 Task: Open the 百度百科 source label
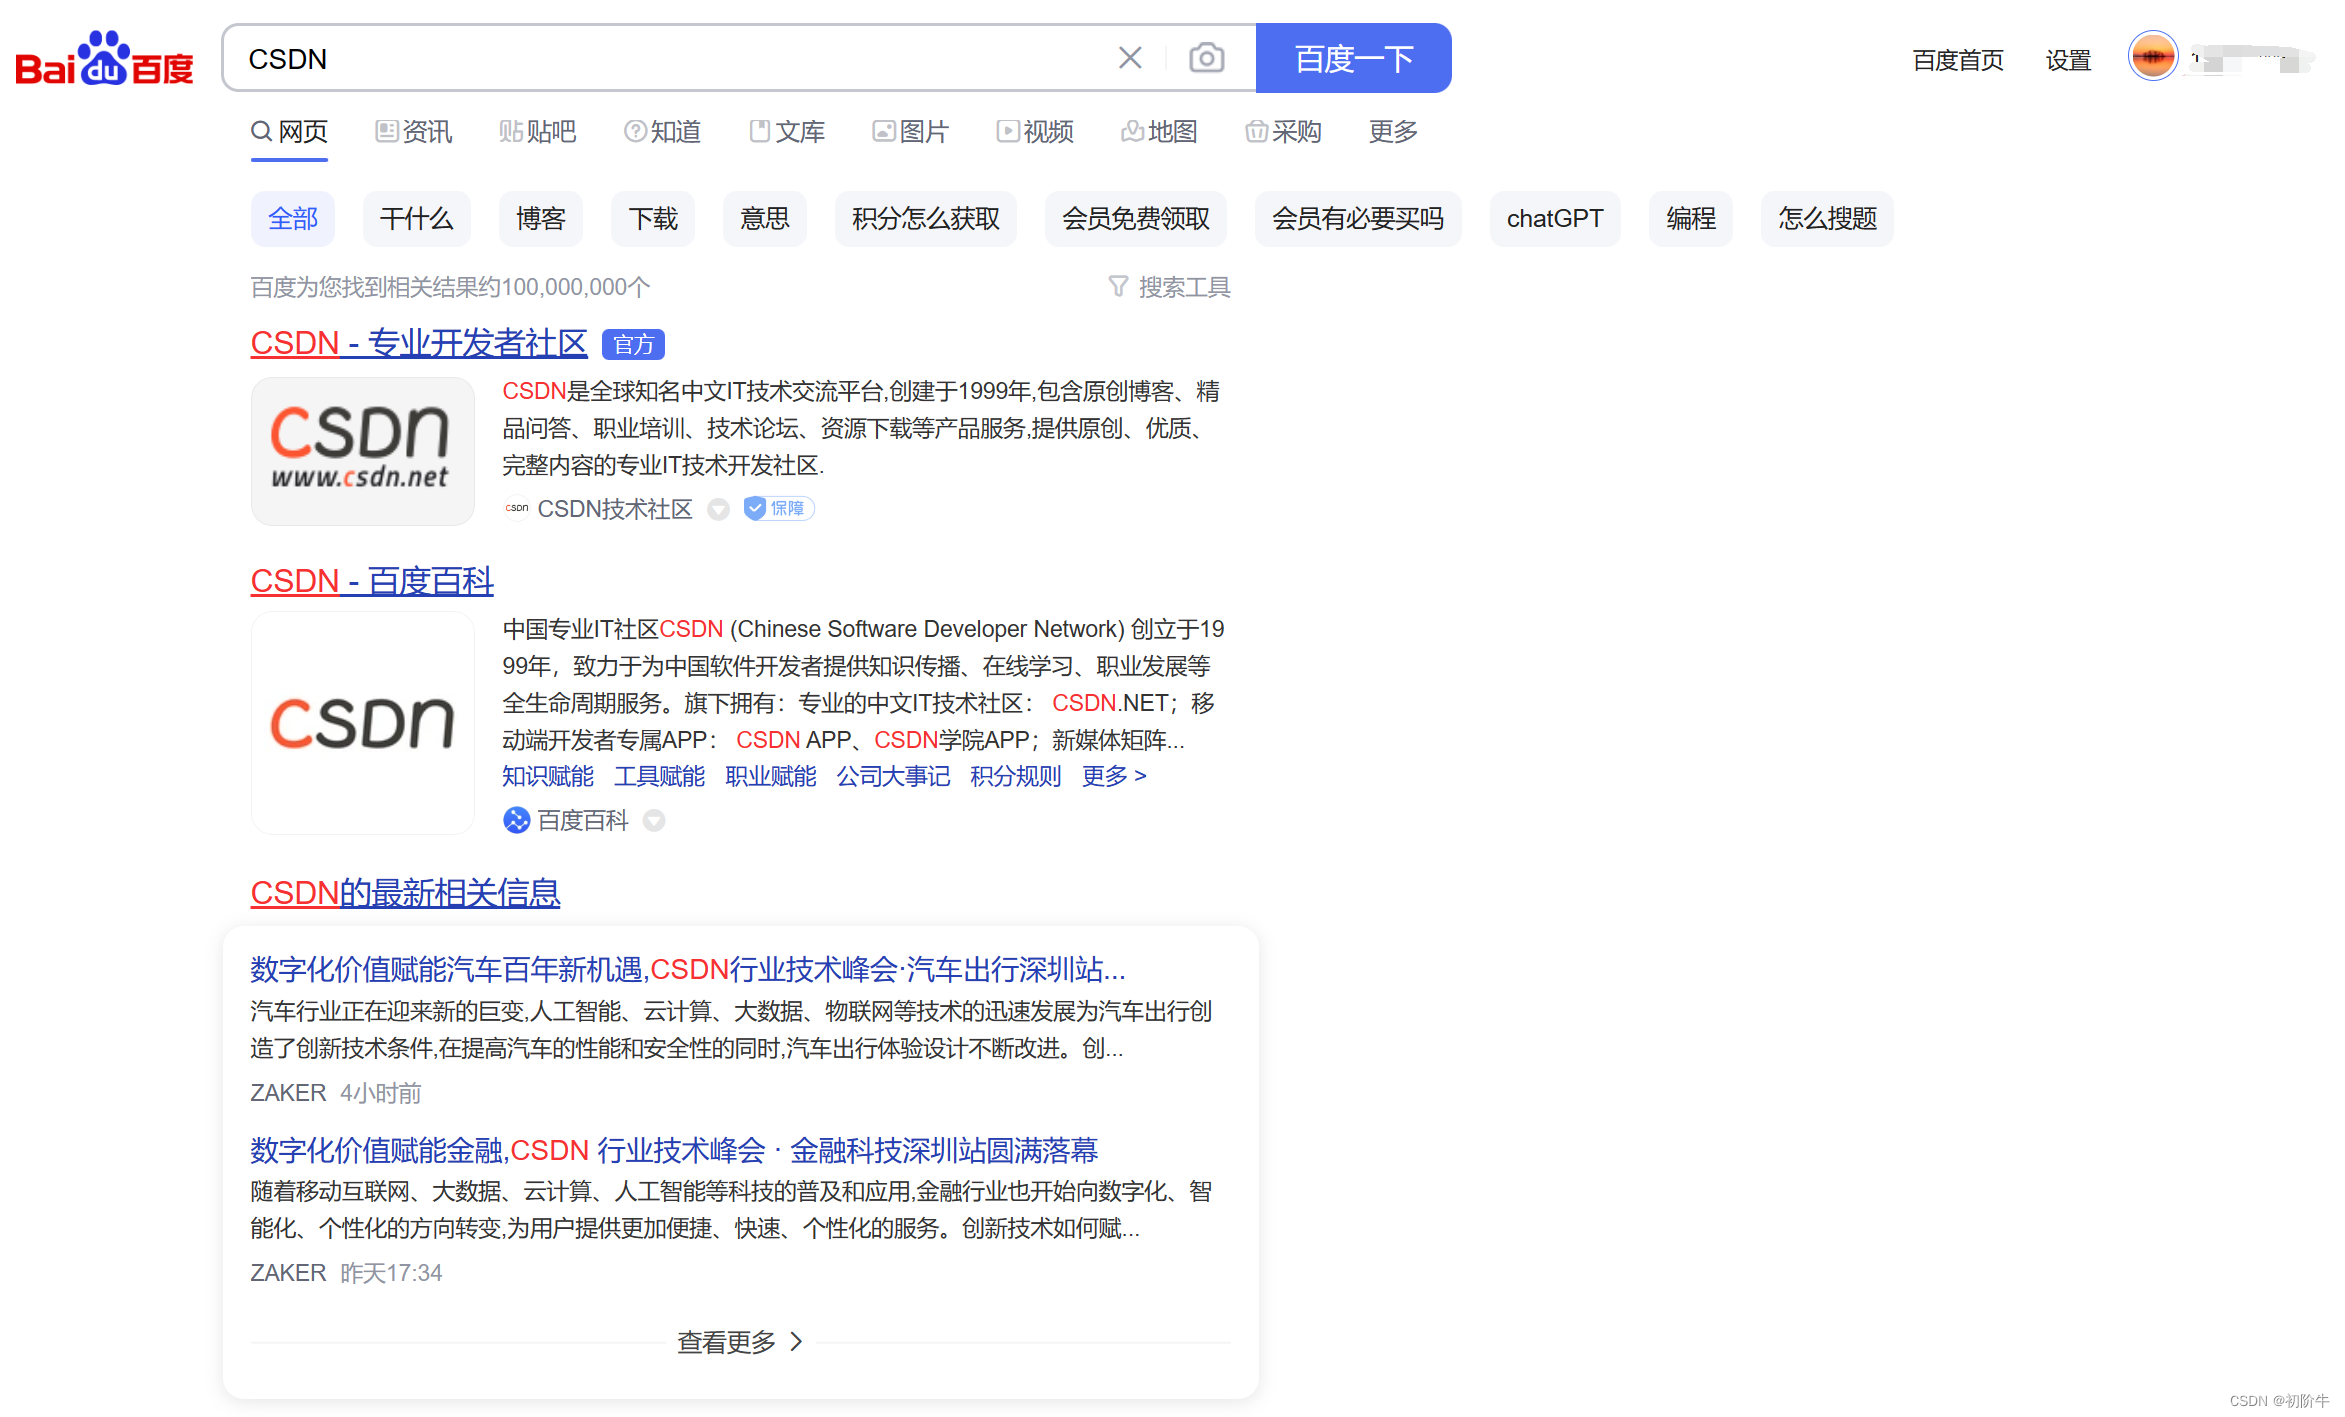583,821
